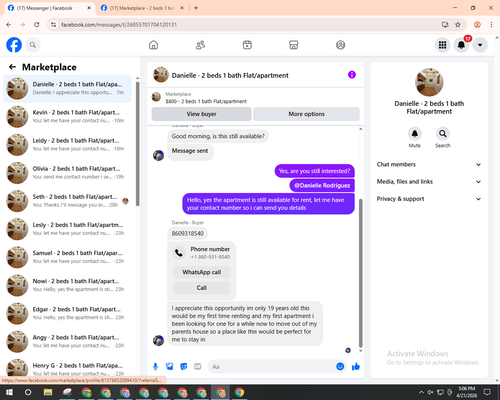Open Samuel conversation in the list

tap(67, 257)
